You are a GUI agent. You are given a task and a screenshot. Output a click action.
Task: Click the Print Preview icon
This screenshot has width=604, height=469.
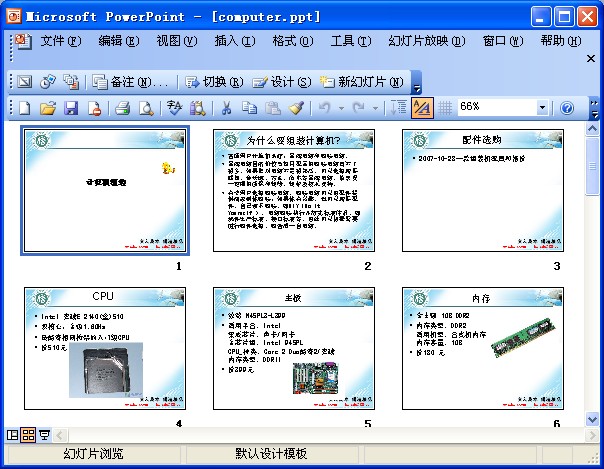coord(145,108)
